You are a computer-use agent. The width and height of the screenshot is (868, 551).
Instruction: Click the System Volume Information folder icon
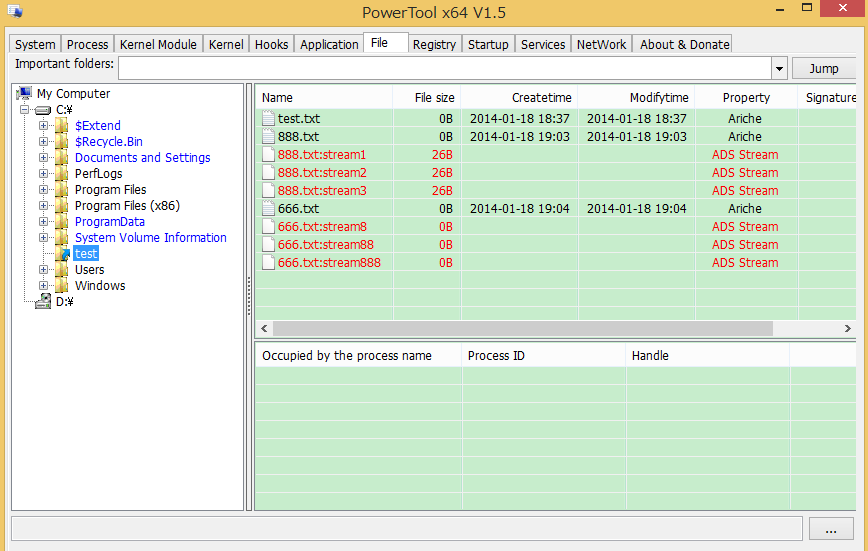pyautogui.click(x=61, y=238)
